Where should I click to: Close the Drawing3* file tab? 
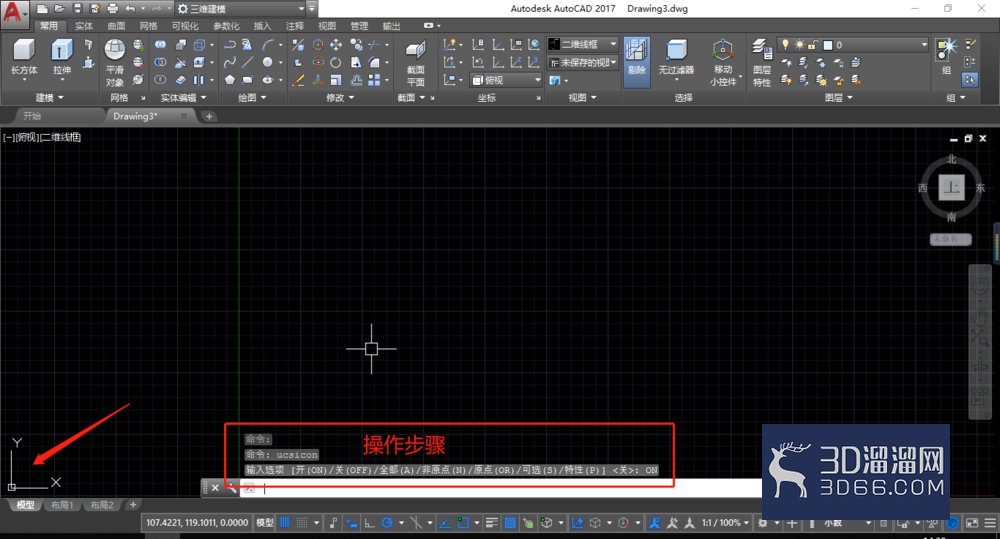(x=184, y=116)
